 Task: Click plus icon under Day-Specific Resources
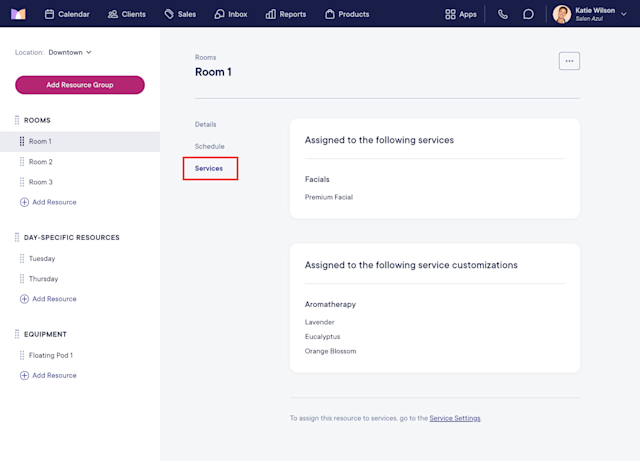click(x=24, y=299)
